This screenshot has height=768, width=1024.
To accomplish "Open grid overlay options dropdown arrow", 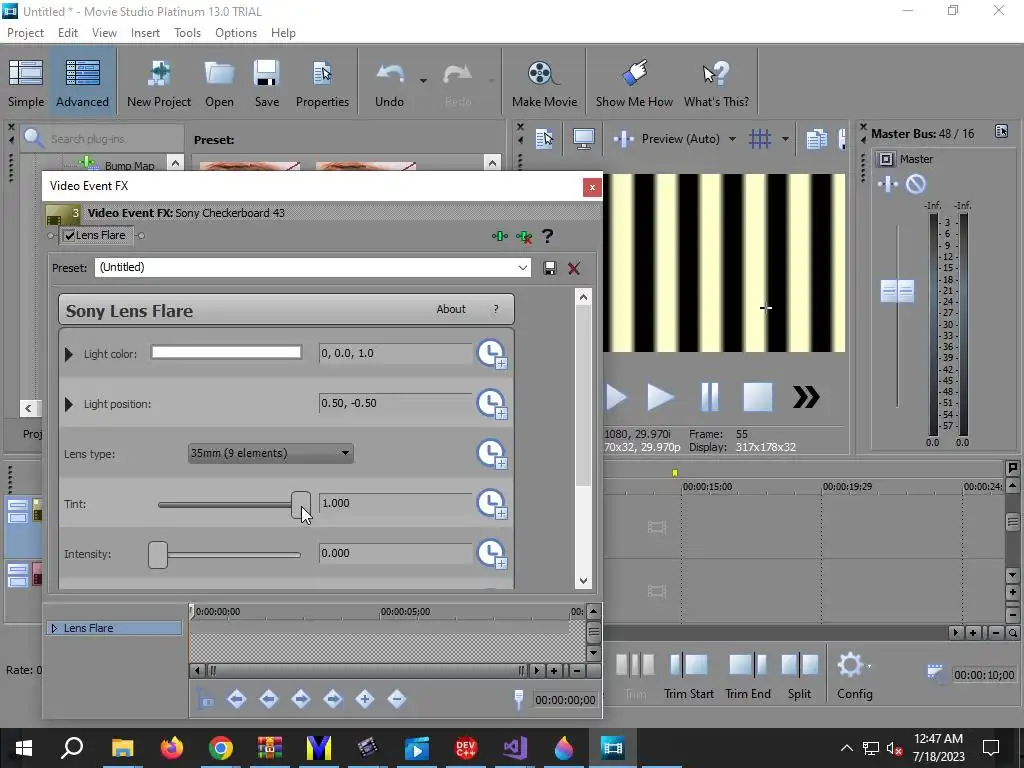I will tap(785, 138).
